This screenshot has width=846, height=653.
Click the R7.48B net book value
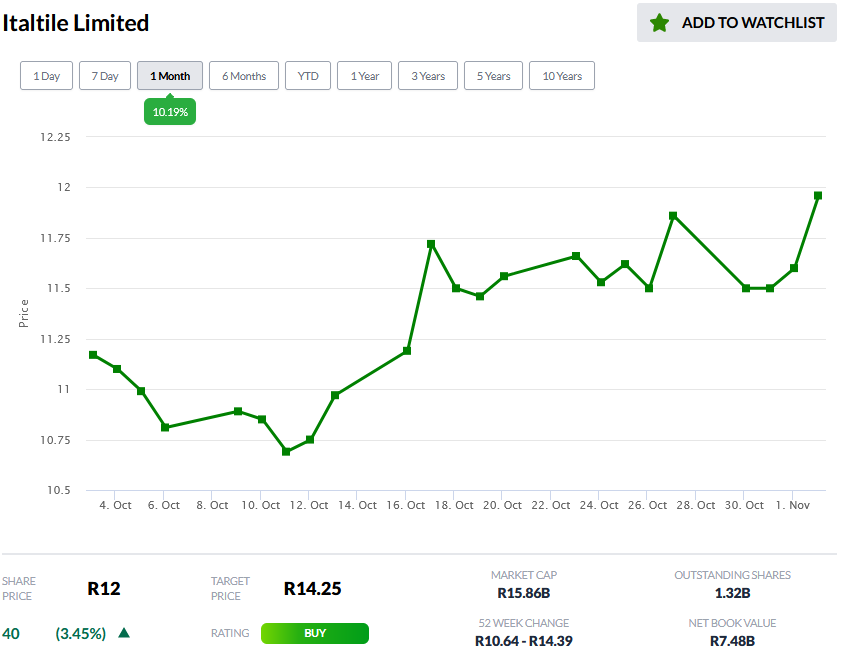click(732, 641)
